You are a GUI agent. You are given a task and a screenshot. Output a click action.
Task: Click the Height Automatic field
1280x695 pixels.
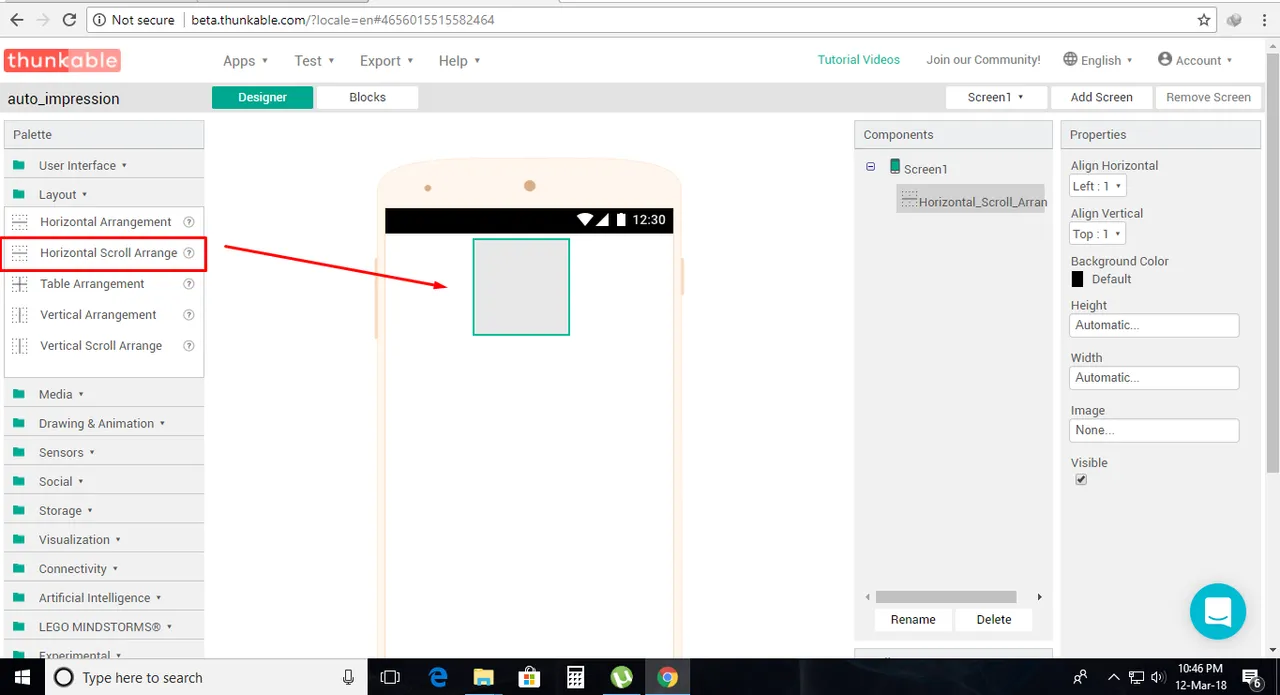(1154, 325)
